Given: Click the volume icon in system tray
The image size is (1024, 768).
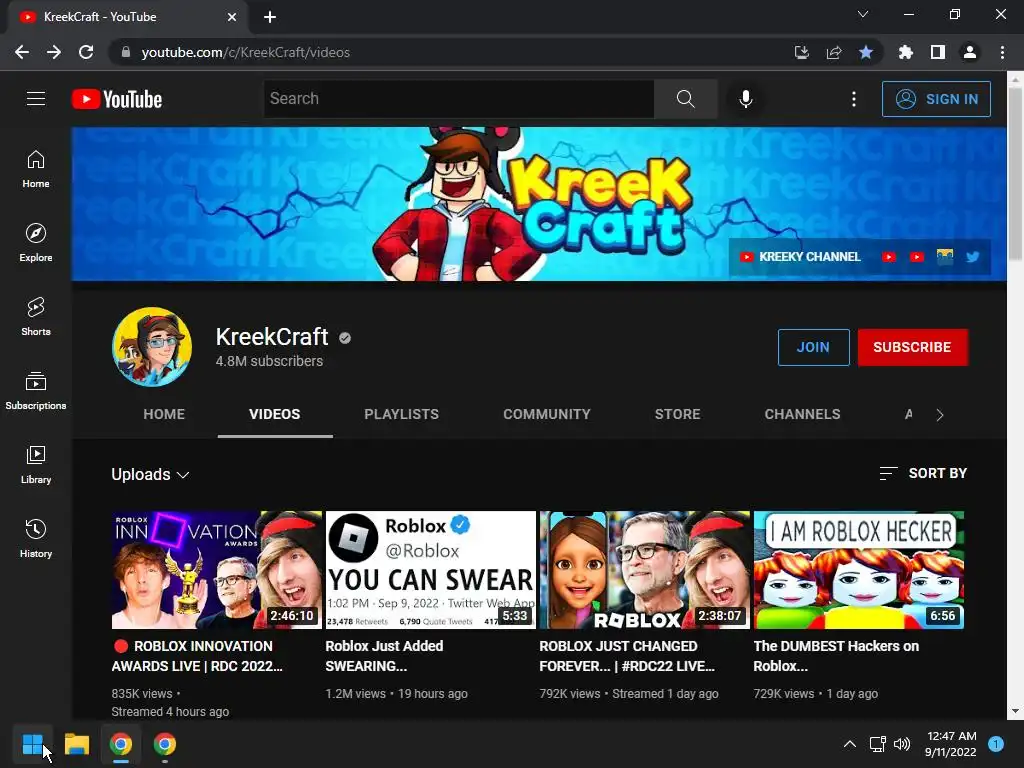Looking at the screenshot, I should coord(902,744).
